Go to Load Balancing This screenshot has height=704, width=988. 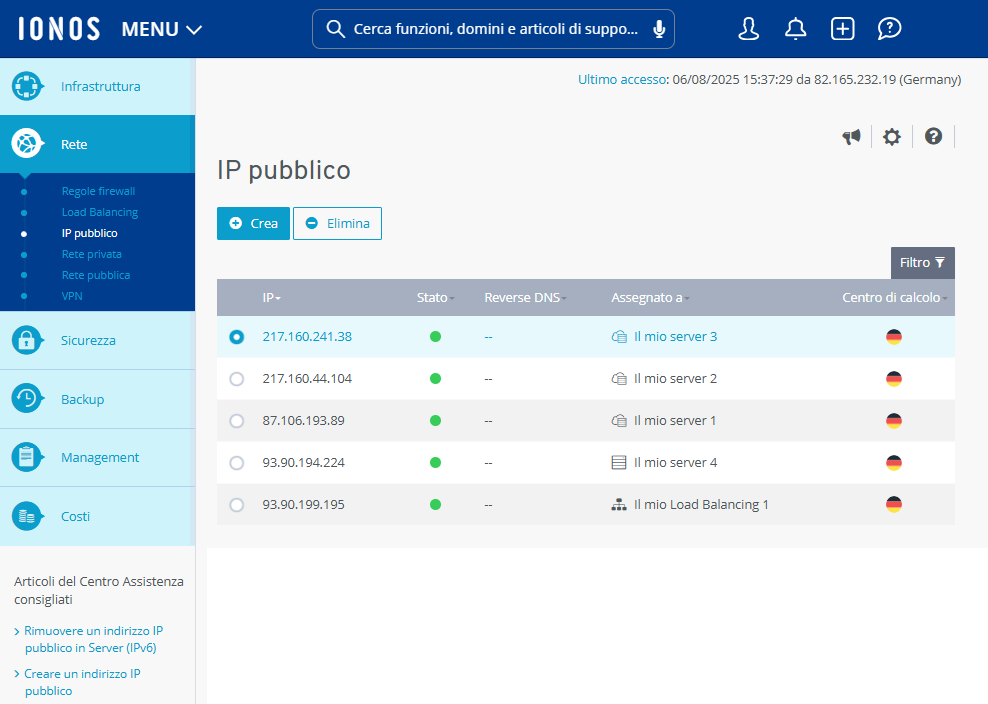[x=100, y=212]
